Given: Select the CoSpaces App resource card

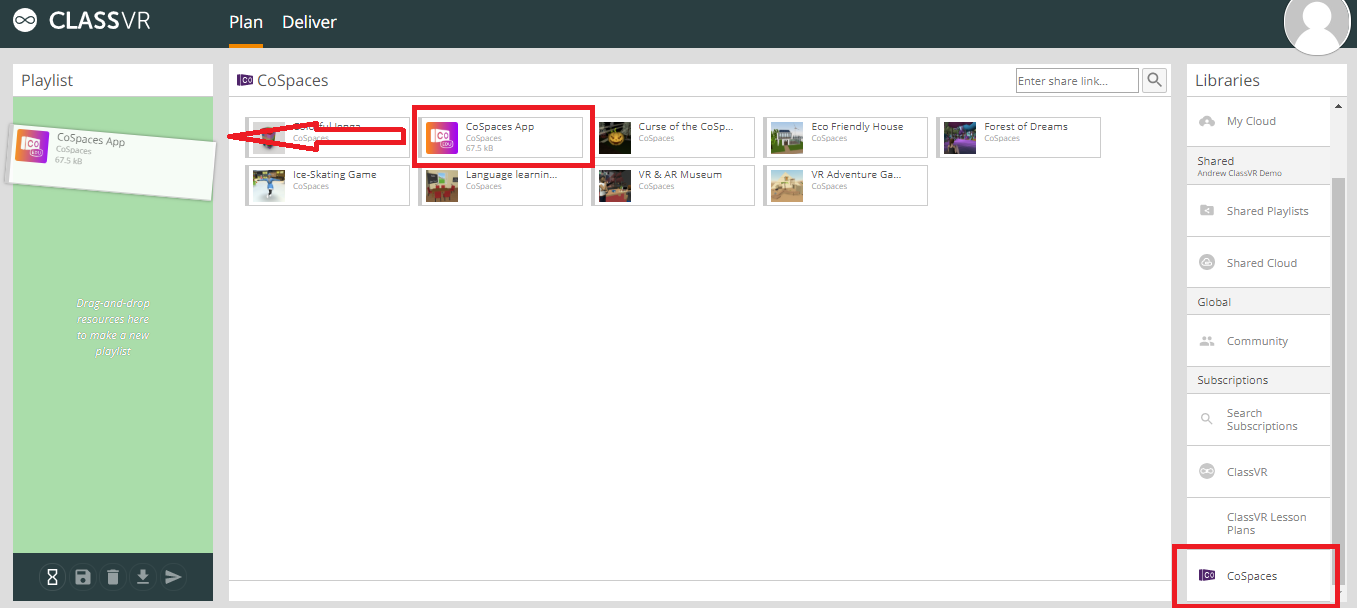Looking at the screenshot, I should click(502, 137).
